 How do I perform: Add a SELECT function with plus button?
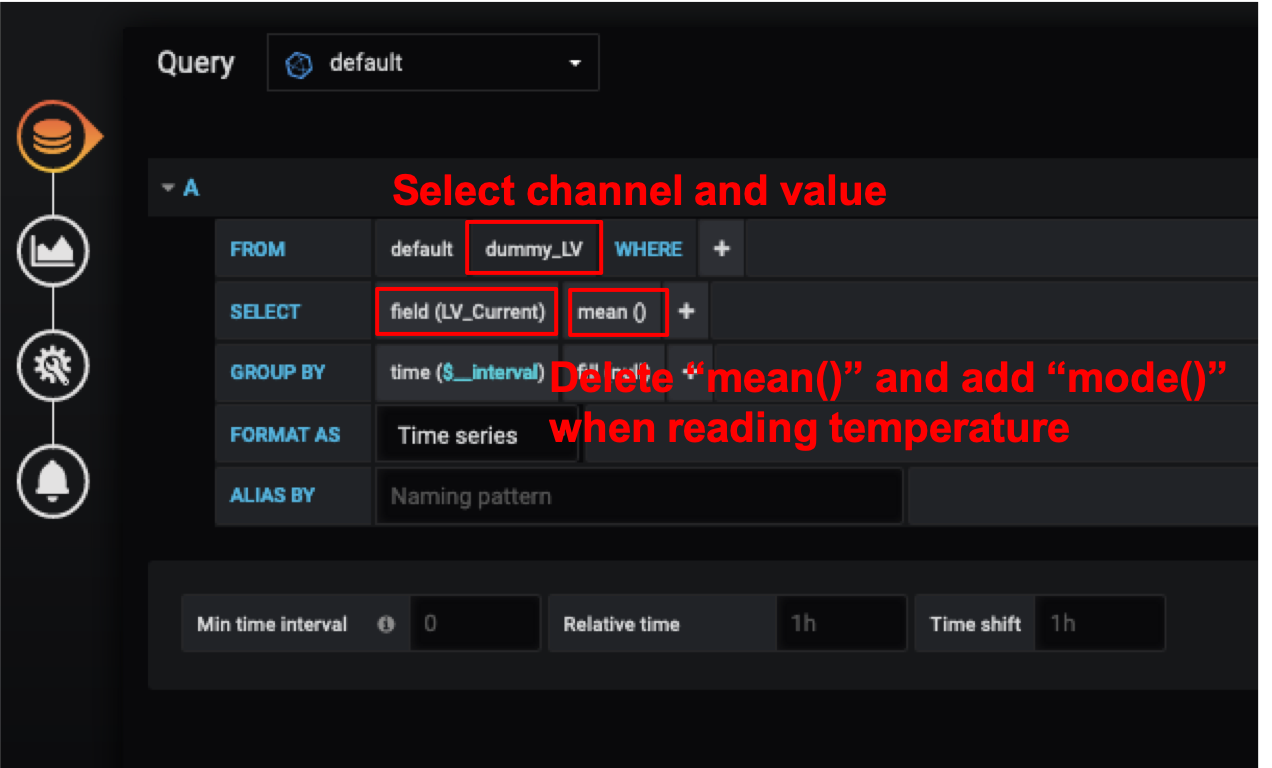point(687,312)
